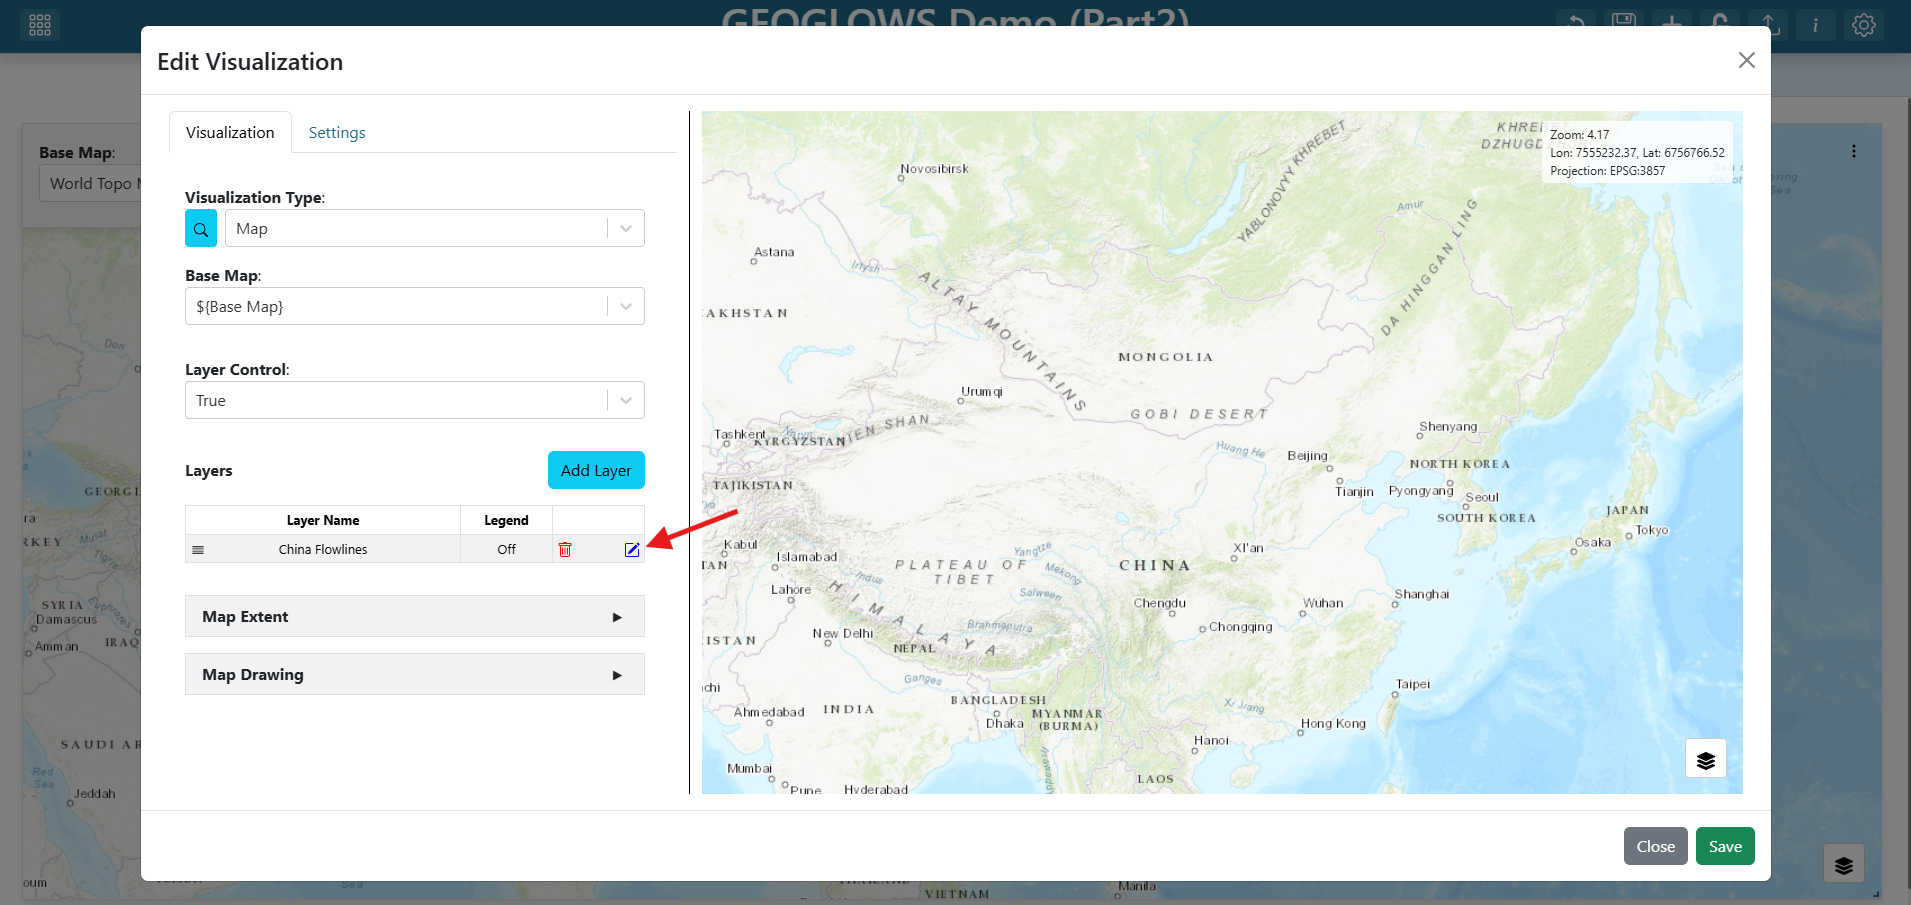The image size is (1911, 905).
Task: Open the dashboard info icon
Action: coord(1815,25)
